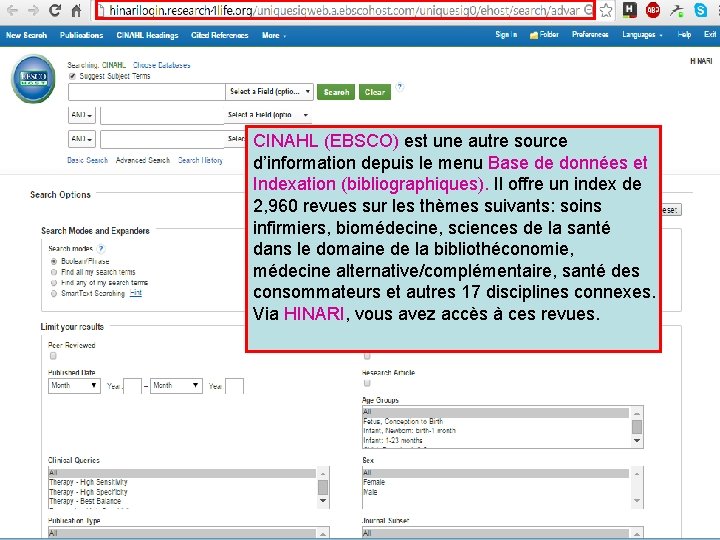Click the browser forward arrow
This screenshot has height=540, width=720.
(34, 10)
